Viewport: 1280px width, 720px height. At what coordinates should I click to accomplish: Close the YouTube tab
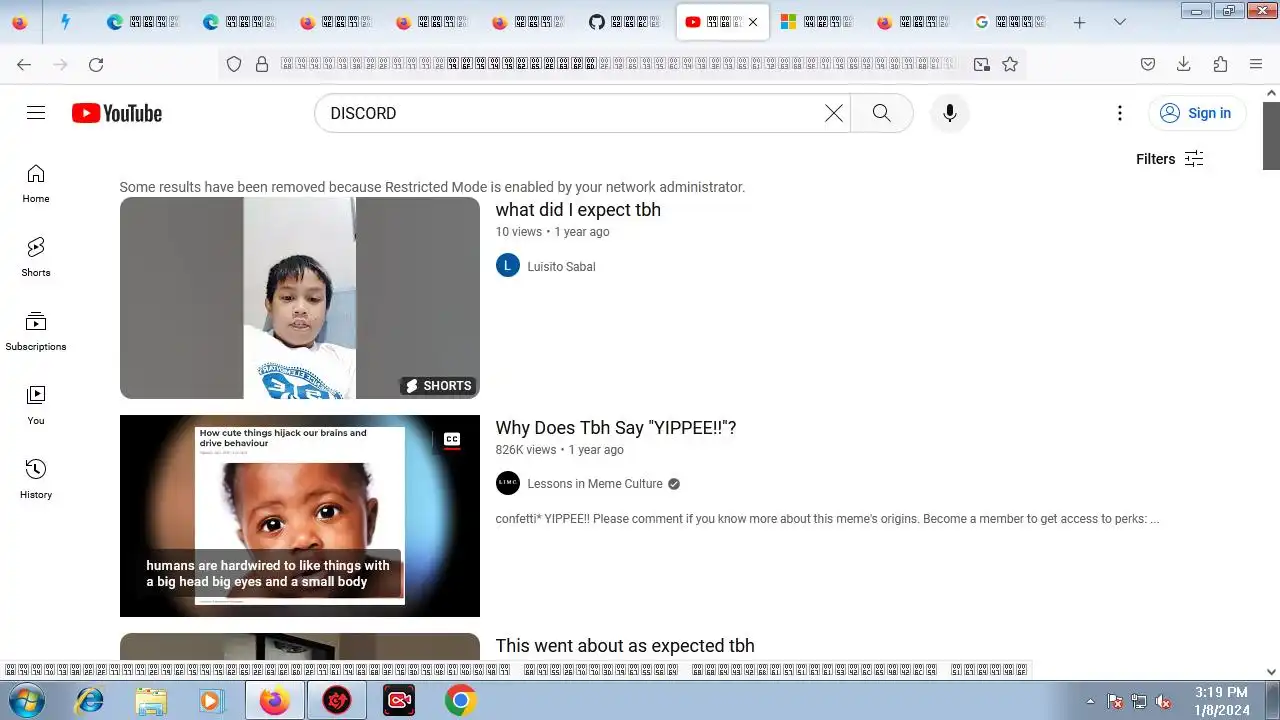(x=753, y=22)
